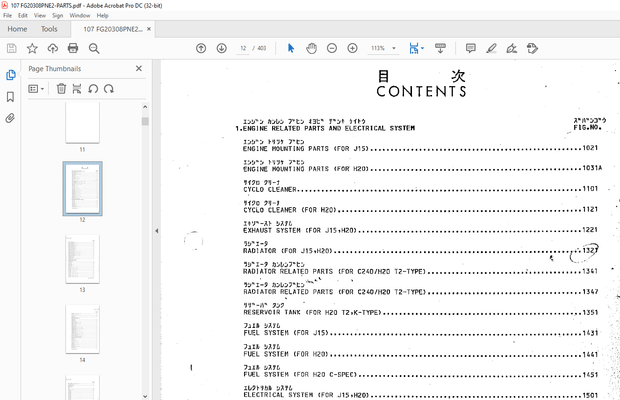This screenshot has width=620, height=400.
Task: Rotate the page clockwise
Action: [x=109, y=89]
